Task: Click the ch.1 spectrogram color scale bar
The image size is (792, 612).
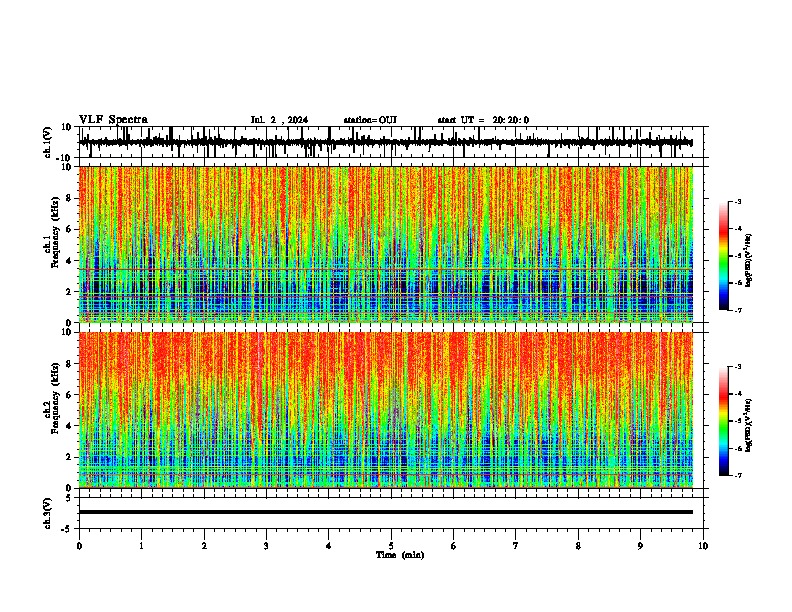Action: point(724,256)
